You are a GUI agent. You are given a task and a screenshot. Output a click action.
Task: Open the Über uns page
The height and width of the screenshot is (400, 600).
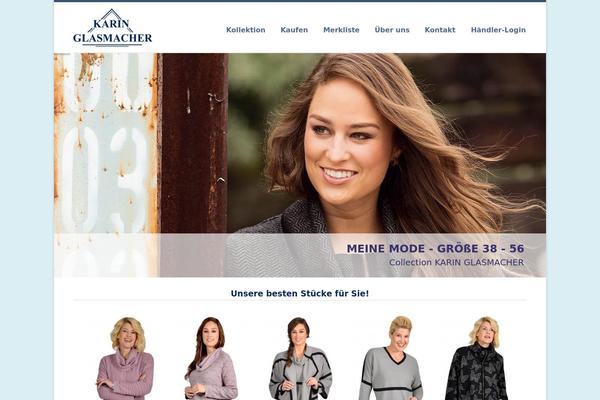click(x=392, y=30)
